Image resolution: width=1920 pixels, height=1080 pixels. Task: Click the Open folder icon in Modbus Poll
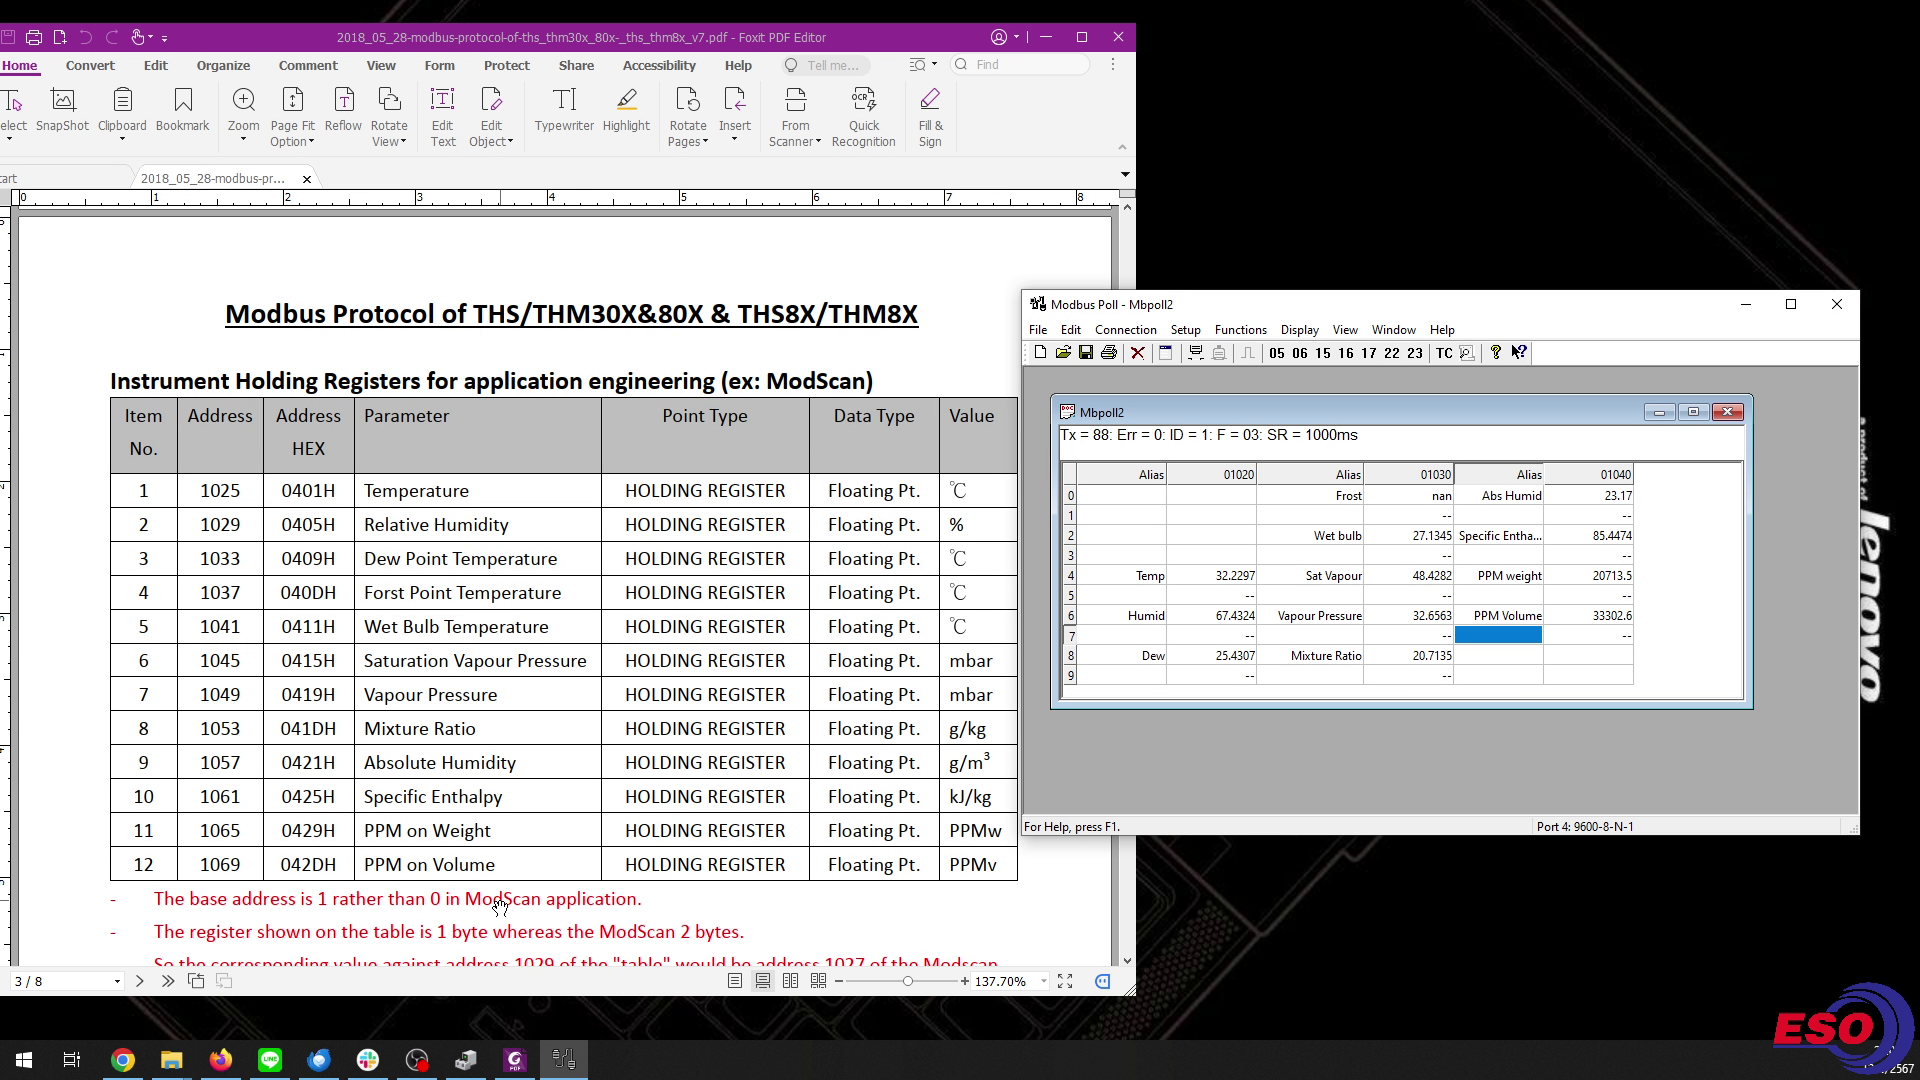[x=1063, y=353]
